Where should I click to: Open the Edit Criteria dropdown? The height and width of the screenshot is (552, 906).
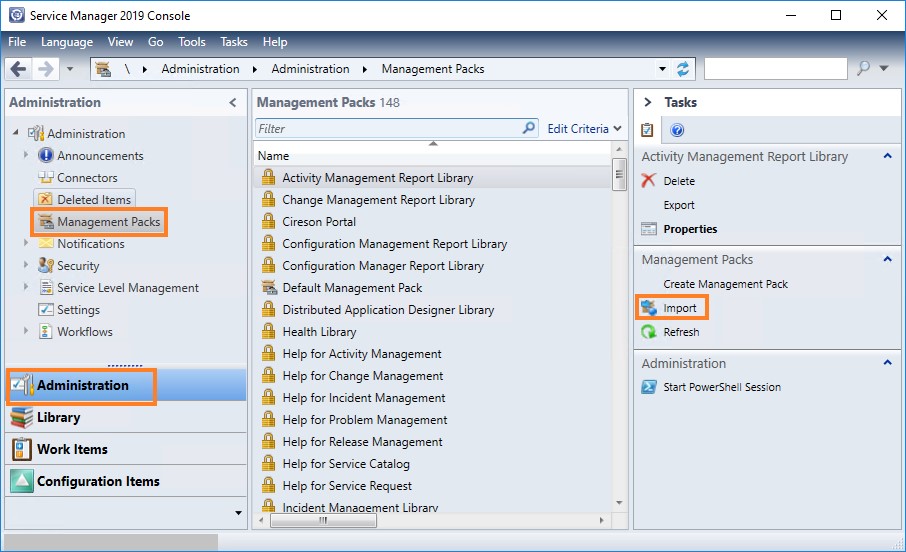[584, 128]
